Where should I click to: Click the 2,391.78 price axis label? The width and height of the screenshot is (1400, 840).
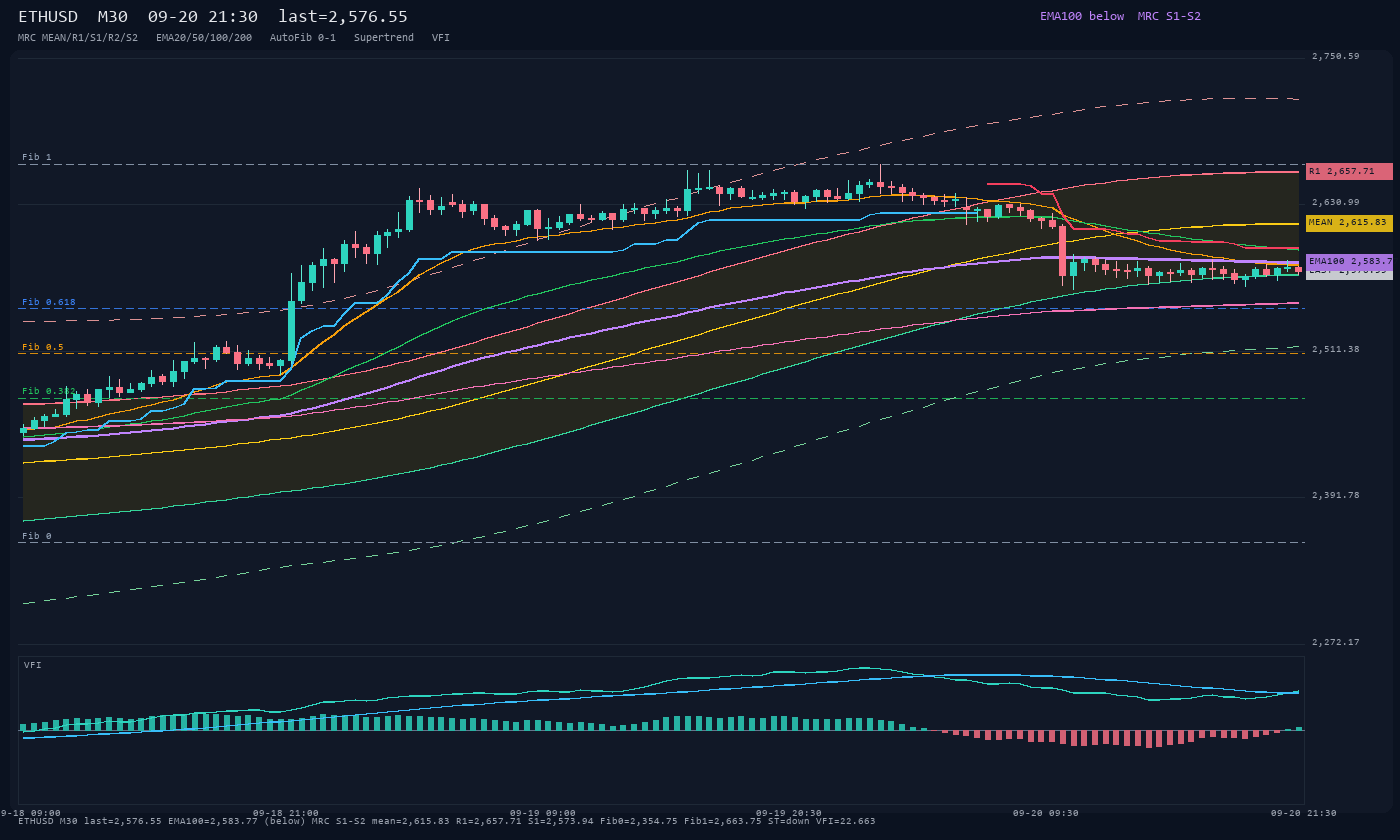point(1335,495)
